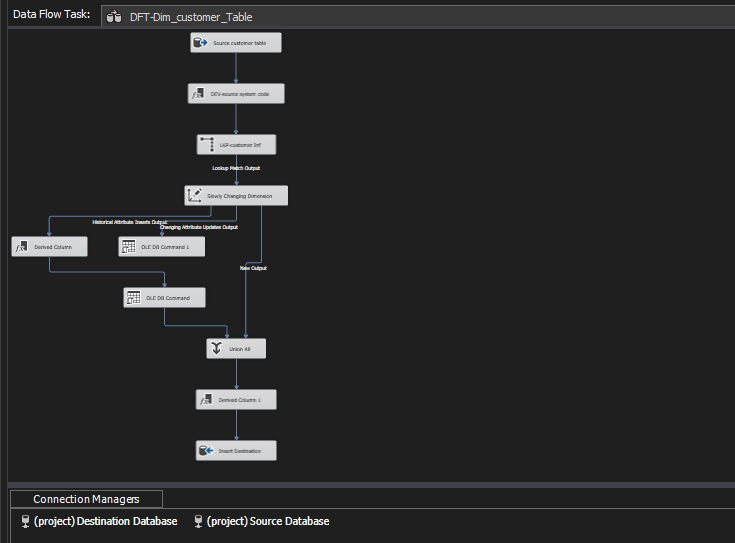Click the Insert Destination database icon
Viewport: 735px width, 543px height.
coord(206,451)
